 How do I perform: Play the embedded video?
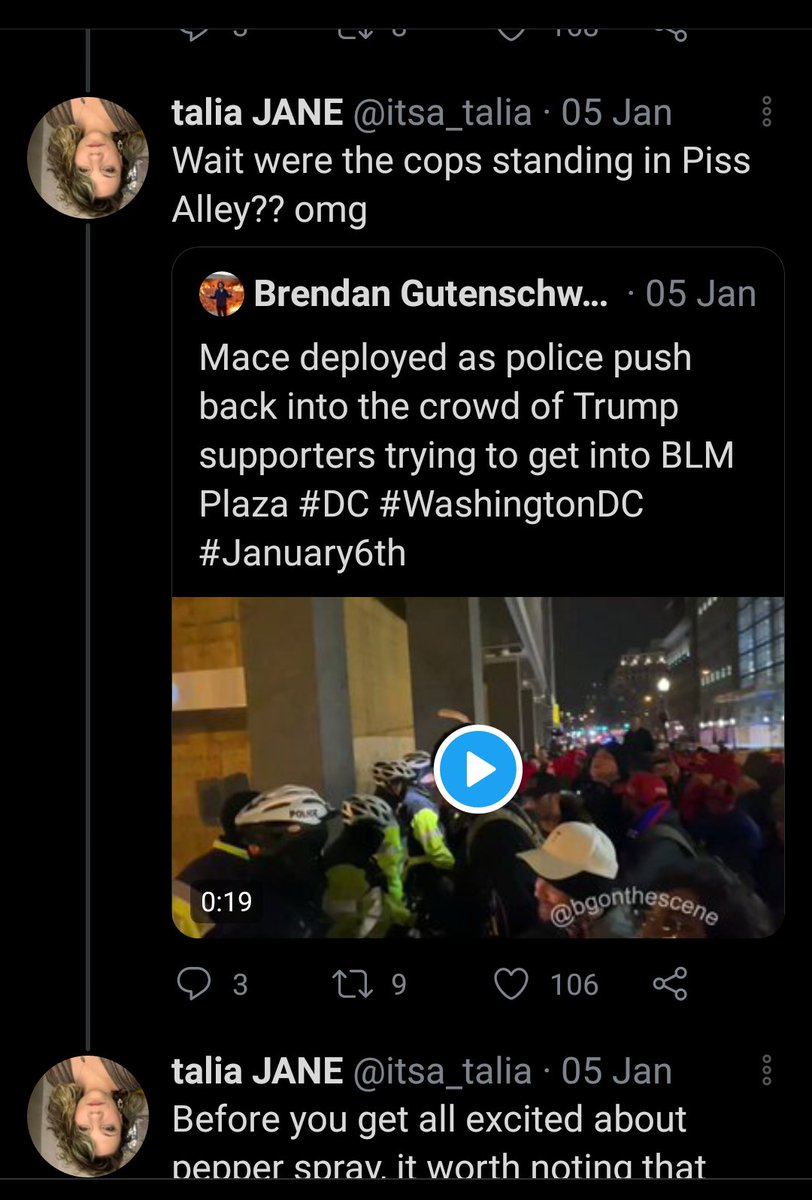(478, 769)
